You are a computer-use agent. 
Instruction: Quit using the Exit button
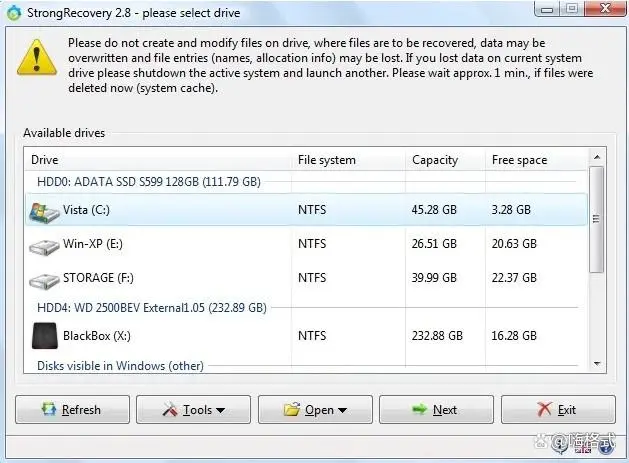[x=558, y=410]
